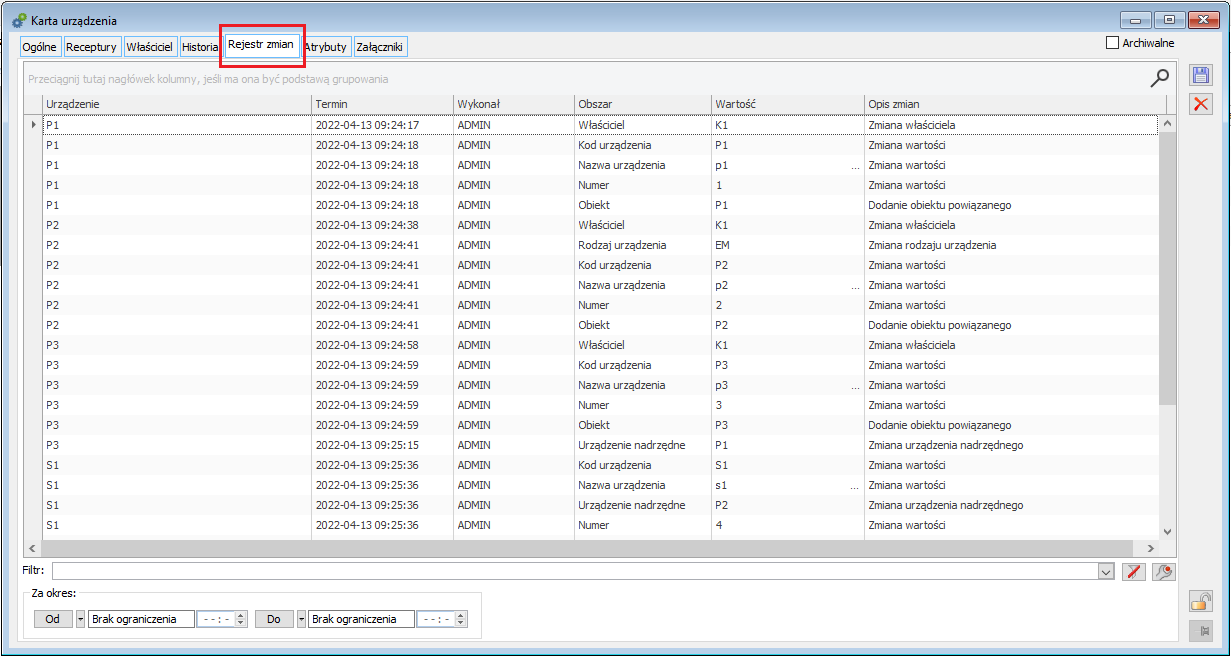Screen dimensions: 1231x656
Task: Click the ellipsis next to value s1
Action: click(x=855, y=485)
